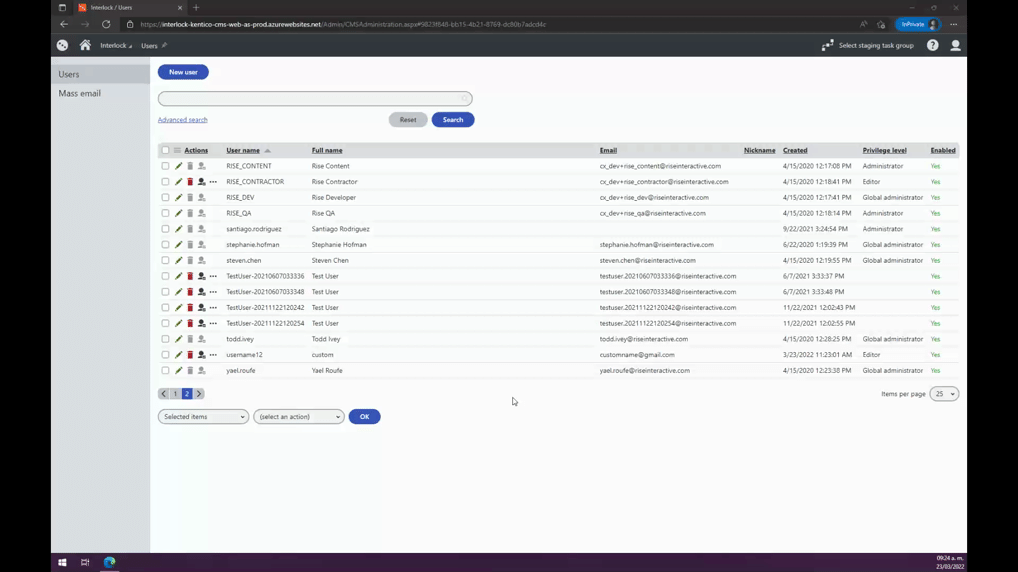1018x572 pixels.
Task: Edit steven.chen with pencil icon
Action: [x=179, y=260]
